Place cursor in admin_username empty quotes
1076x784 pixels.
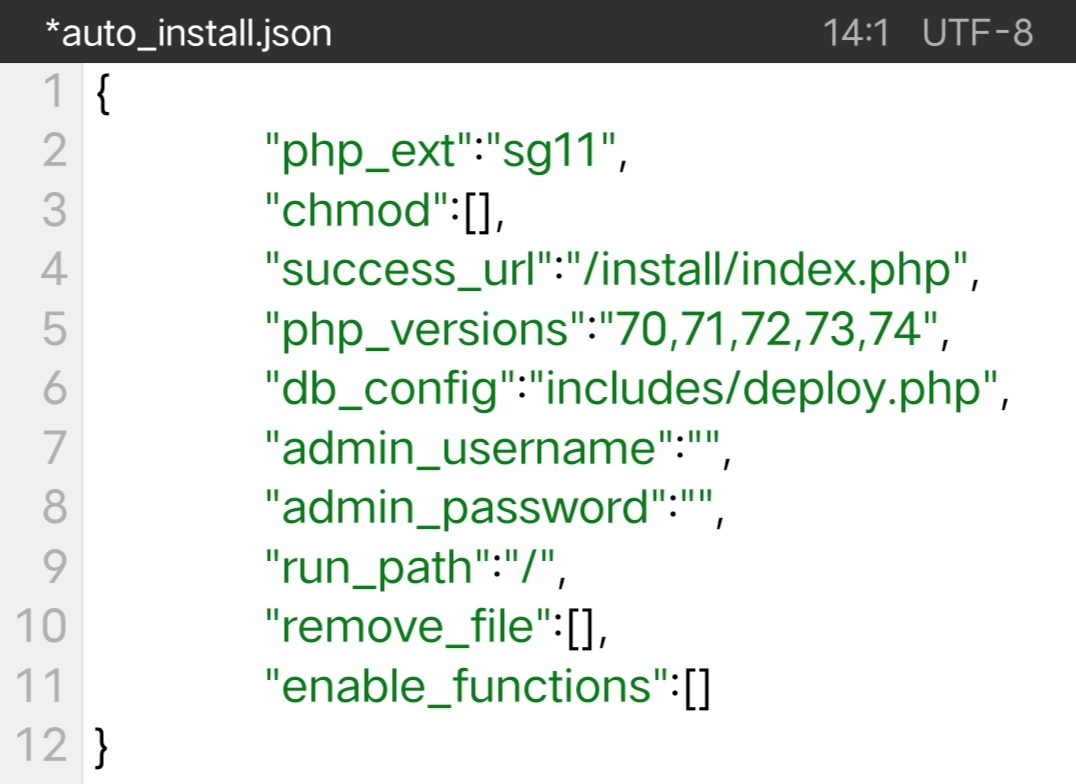pos(704,448)
